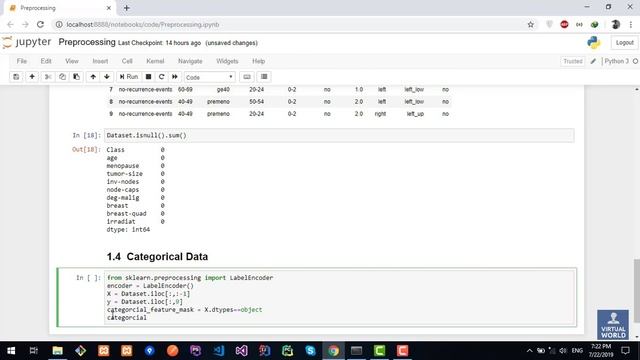The width and height of the screenshot is (640, 360).
Task: Click the volume icon in system tray
Action: (x=563, y=351)
